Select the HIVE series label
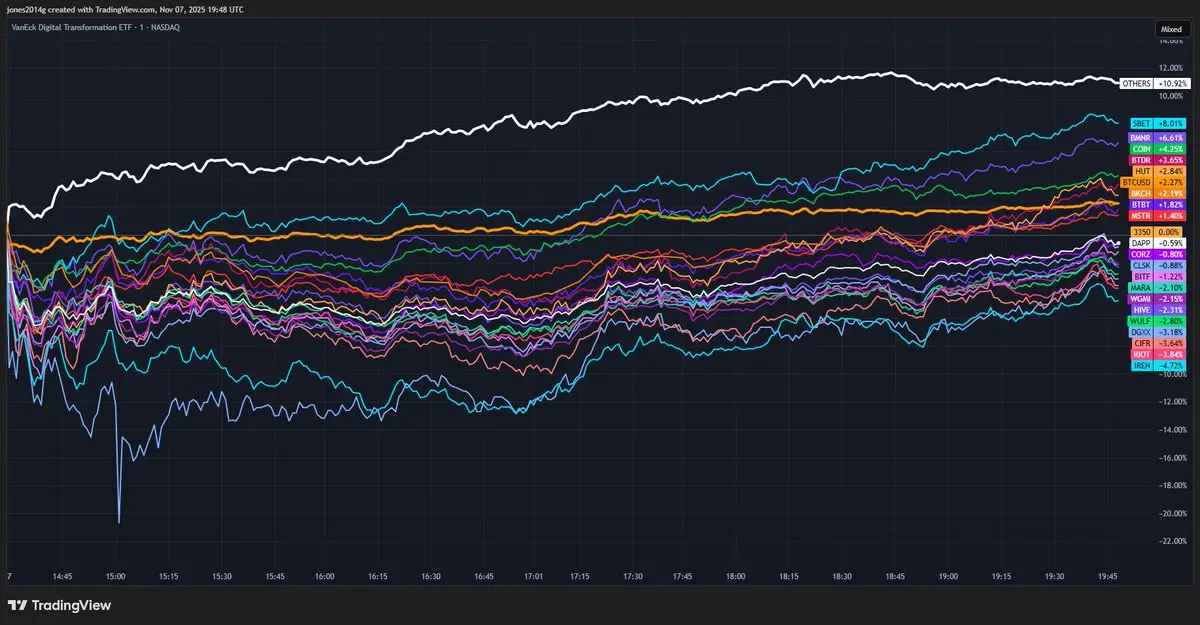 [x=1142, y=309]
